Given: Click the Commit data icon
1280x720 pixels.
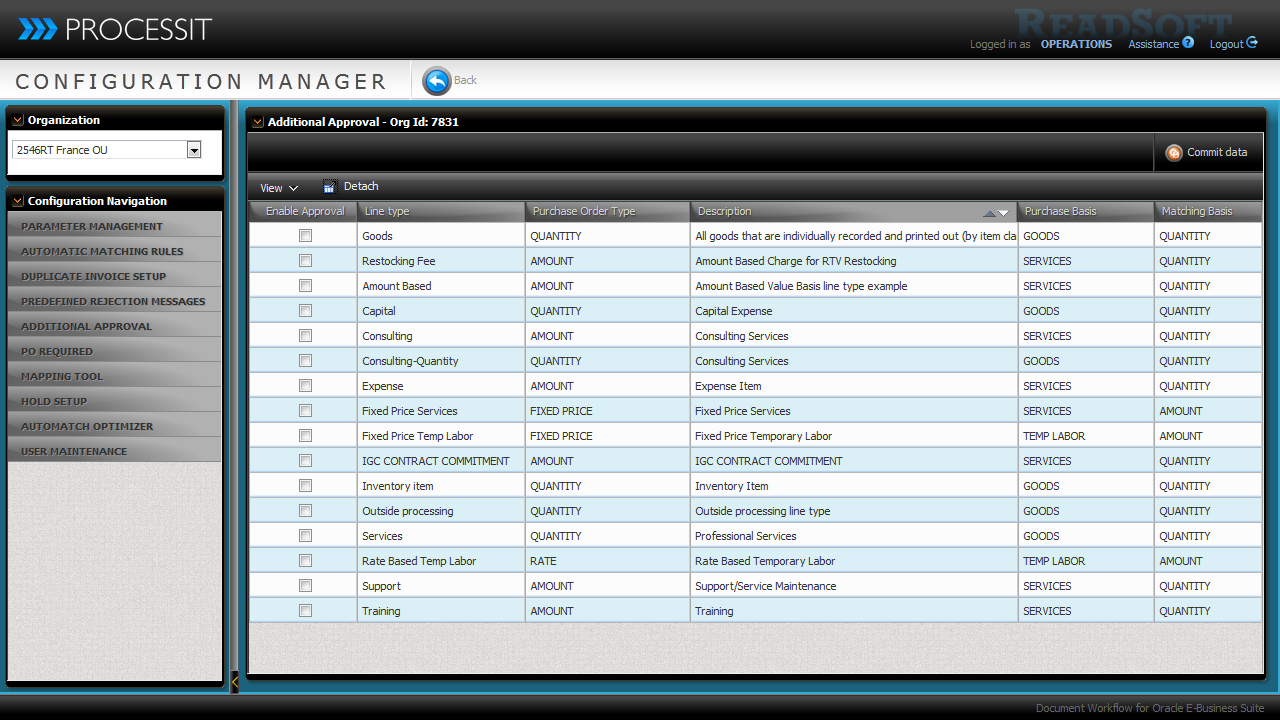Looking at the screenshot, I should (x=1174, y=153).
